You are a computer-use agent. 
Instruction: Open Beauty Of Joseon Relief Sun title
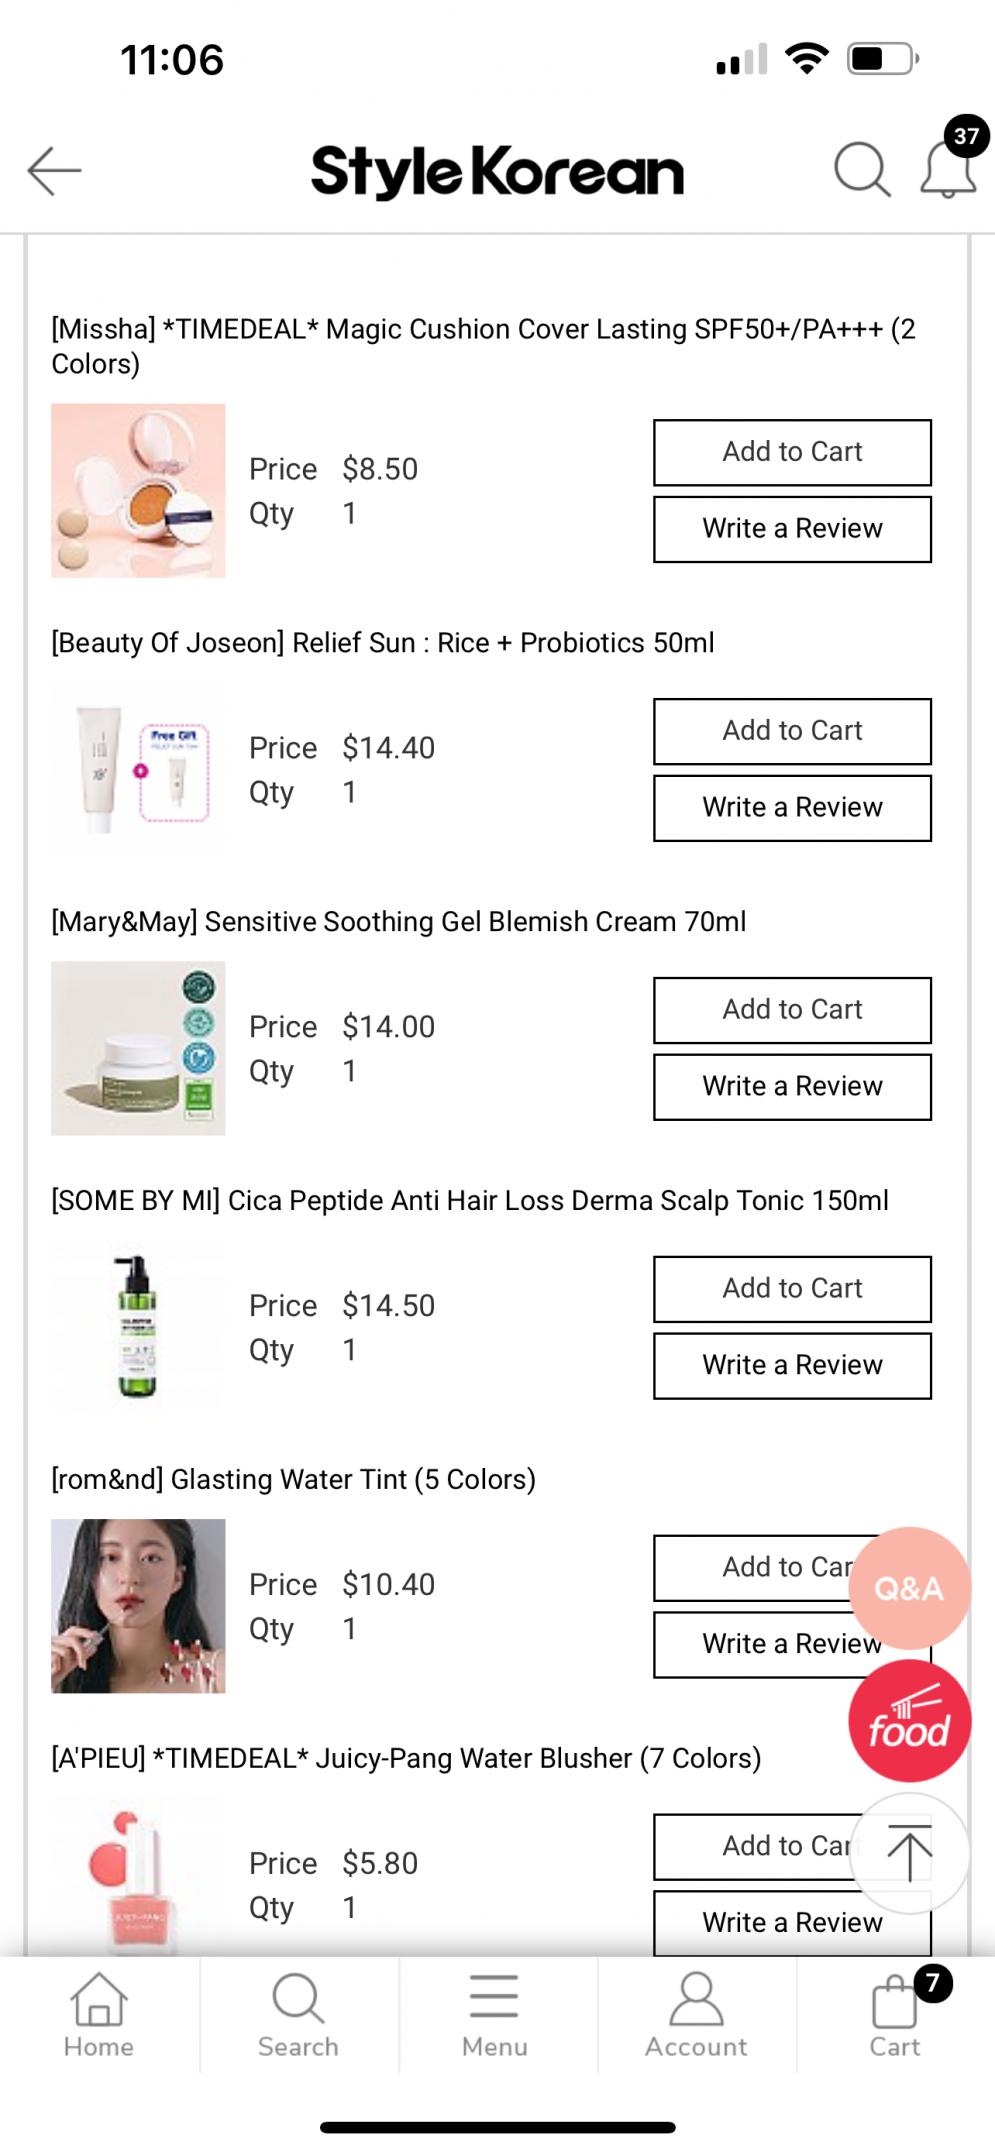[x=383, y=643]
